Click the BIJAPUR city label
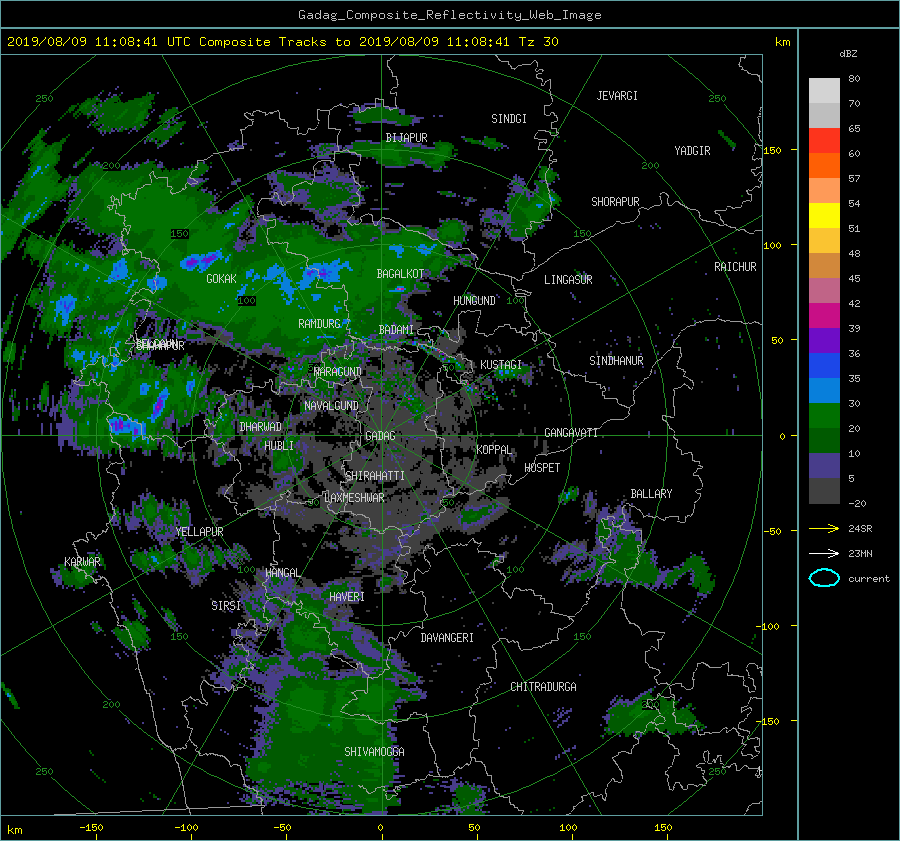This screenshot has width=900, height=841. [x=406, y=138]
